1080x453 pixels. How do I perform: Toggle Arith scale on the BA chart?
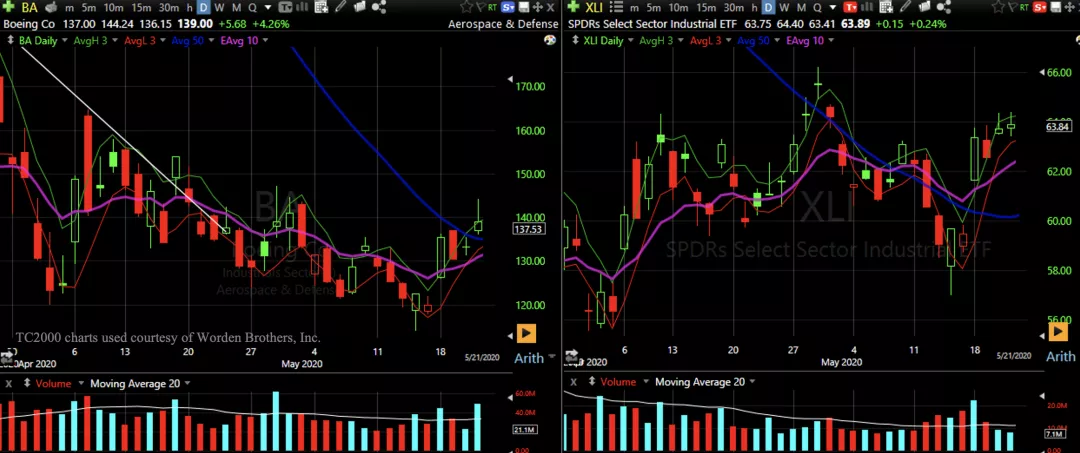pyautogui.click(x=529, y=357)
